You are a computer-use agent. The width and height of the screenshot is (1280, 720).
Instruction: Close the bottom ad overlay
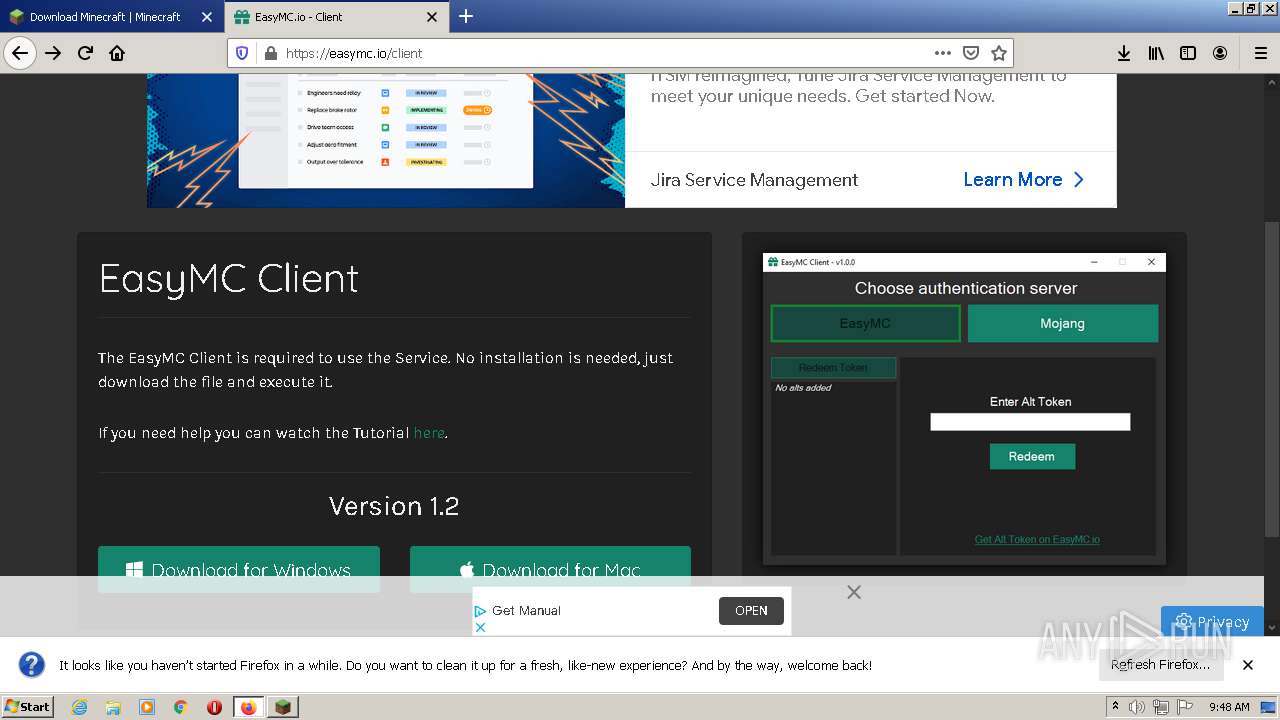click(x=853, y=592)
